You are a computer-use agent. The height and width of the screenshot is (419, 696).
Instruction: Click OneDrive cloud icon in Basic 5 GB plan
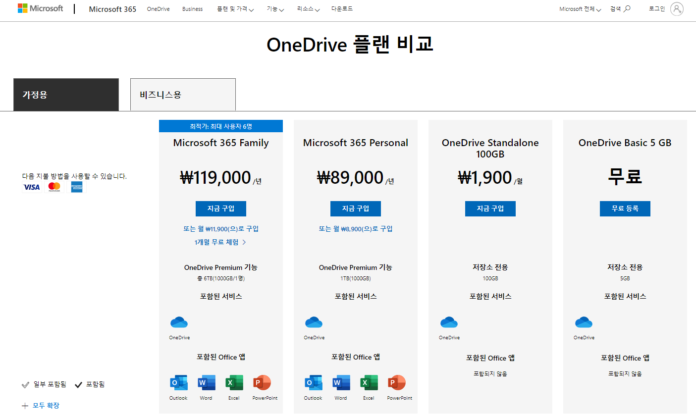pyautogui.click(x=583, y=322)
